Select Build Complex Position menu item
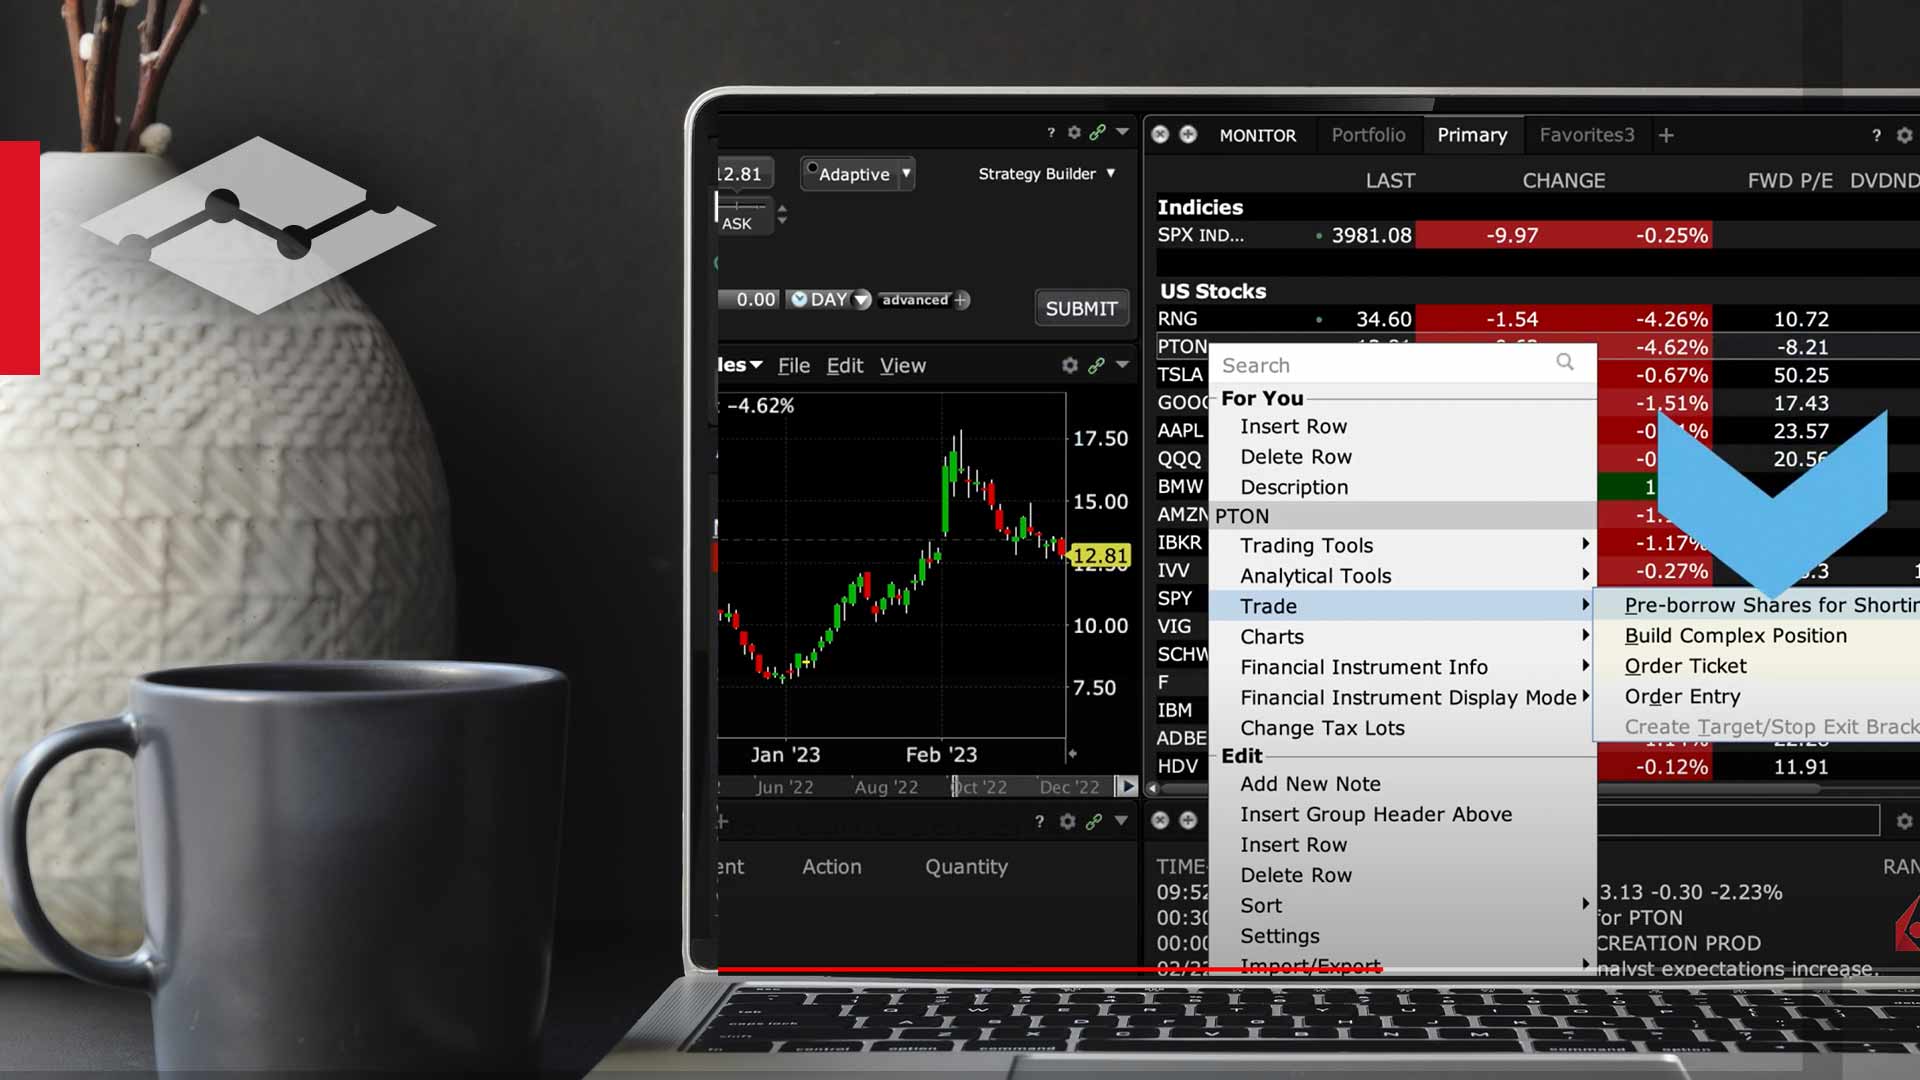1920x1080 pixels. click(1737, 634)
